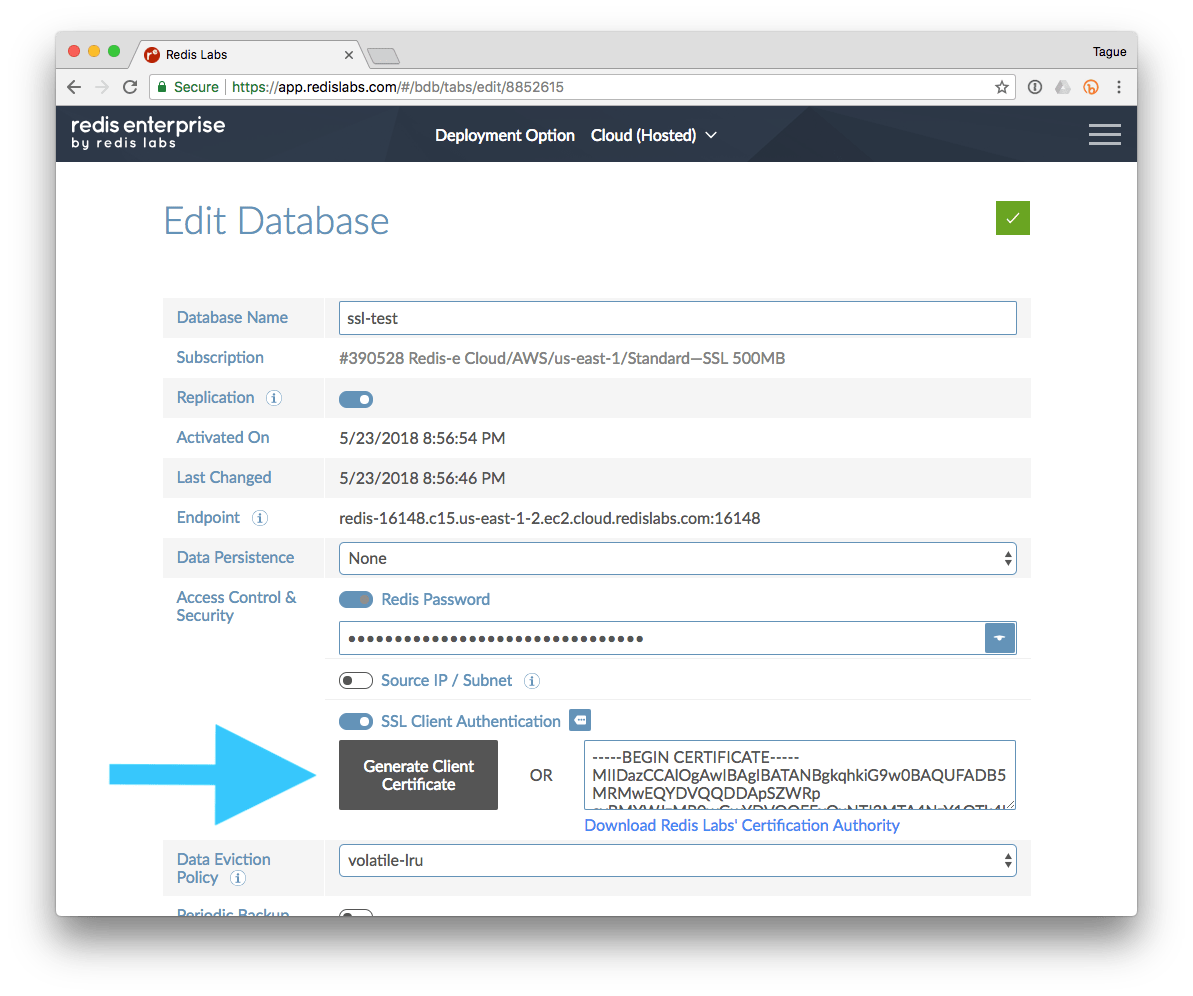Enable Source IP / Subnet filtering
This screenshot has width=1193, height=996.
(356, 680)
